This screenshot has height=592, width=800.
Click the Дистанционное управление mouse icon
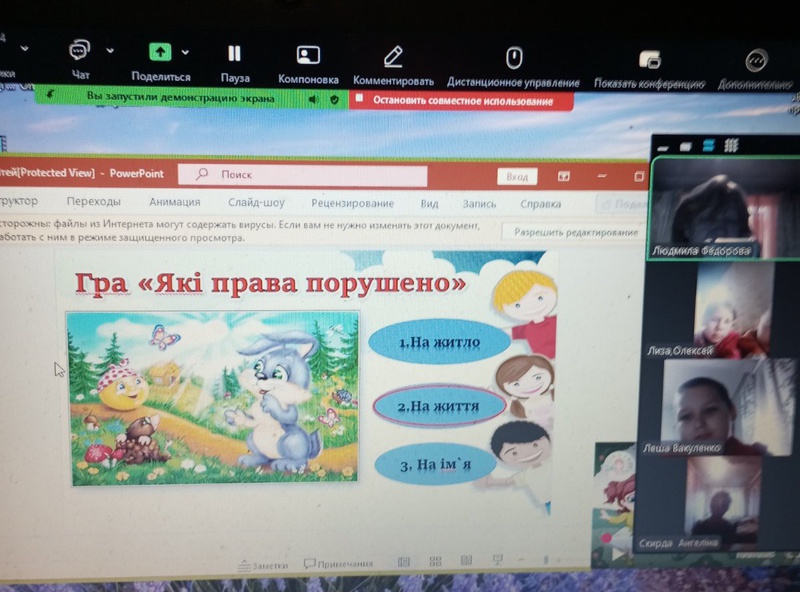[513, 57]
